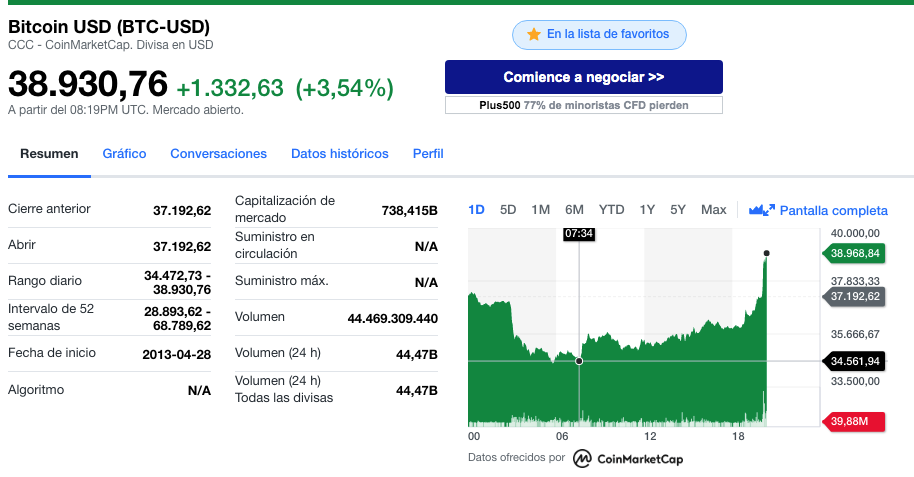Click the star icon in favorites button

tap(533, 34)
